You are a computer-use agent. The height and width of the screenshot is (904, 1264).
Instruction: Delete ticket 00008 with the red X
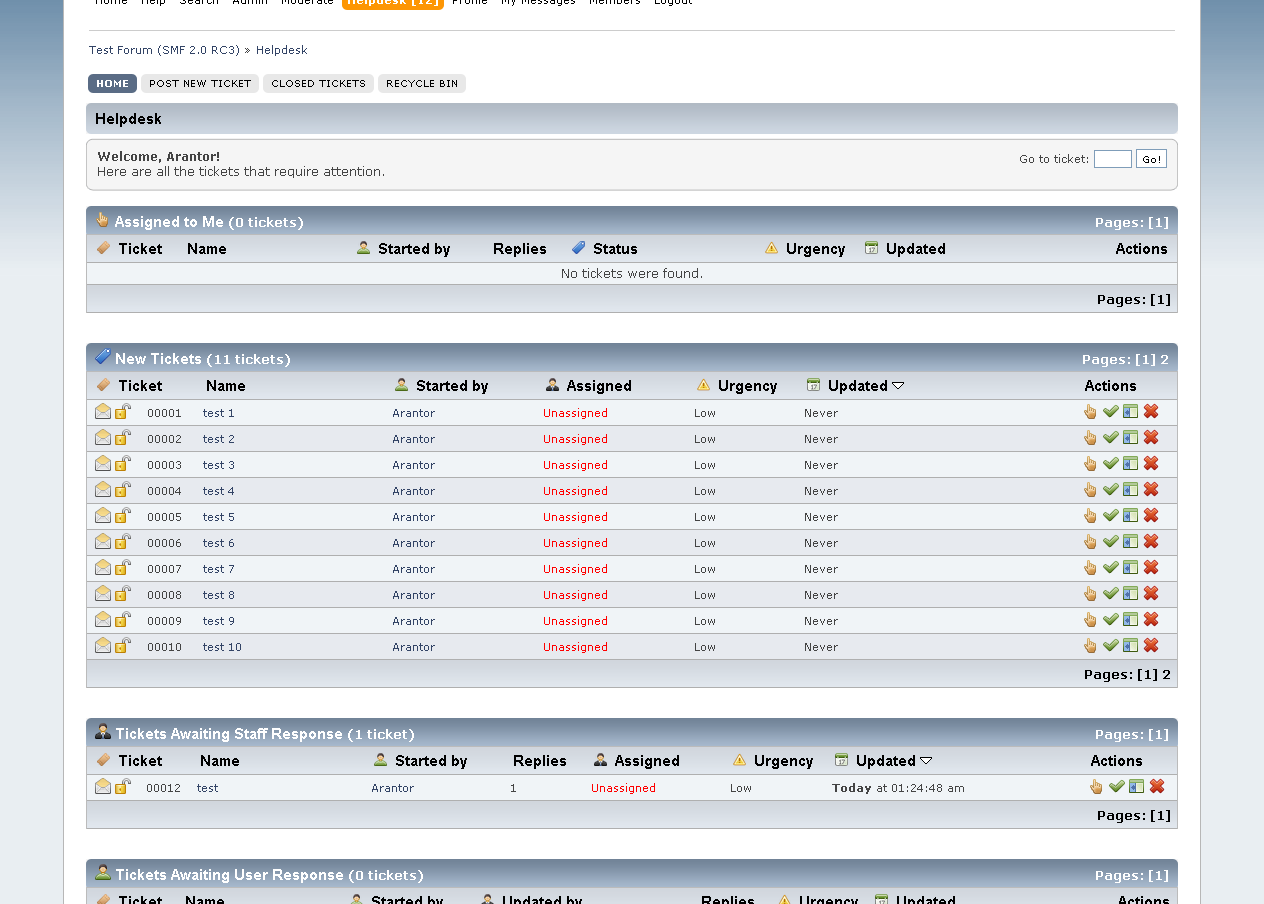[1151, 593]
